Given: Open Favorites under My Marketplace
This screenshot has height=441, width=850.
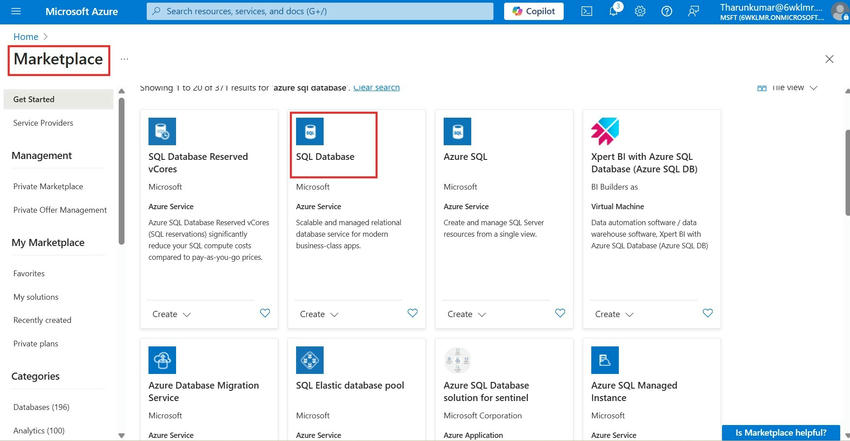Looking at the screenshot, I should [29, 274].
